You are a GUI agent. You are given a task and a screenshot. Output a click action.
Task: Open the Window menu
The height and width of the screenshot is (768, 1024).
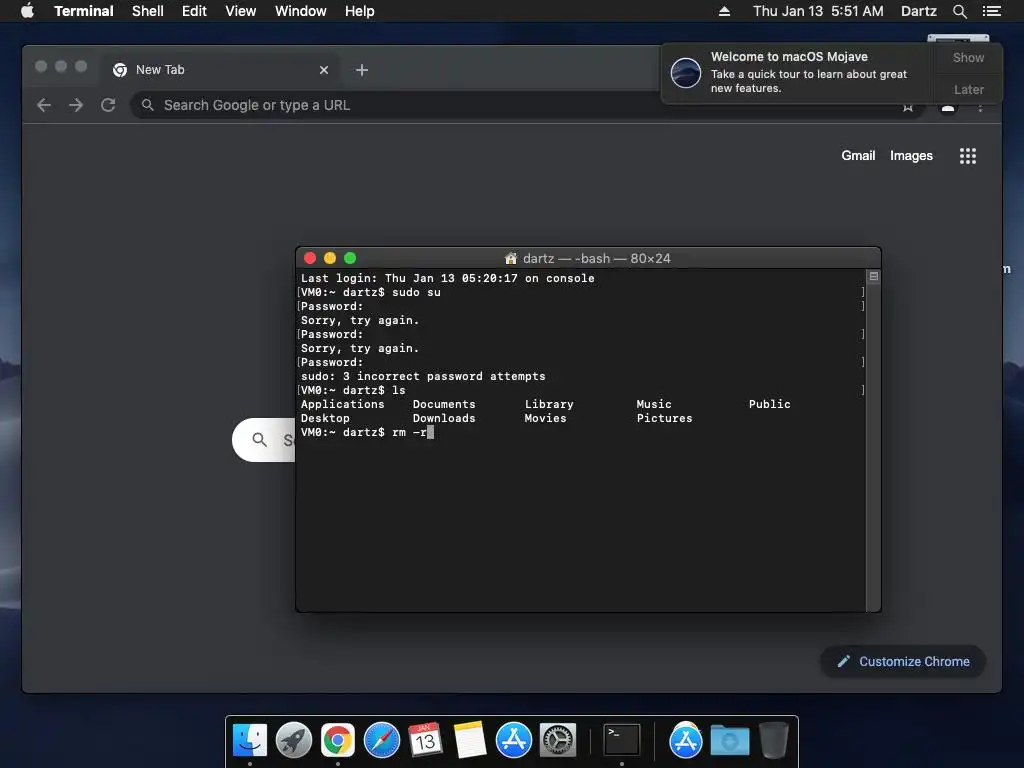pos(300,11)
